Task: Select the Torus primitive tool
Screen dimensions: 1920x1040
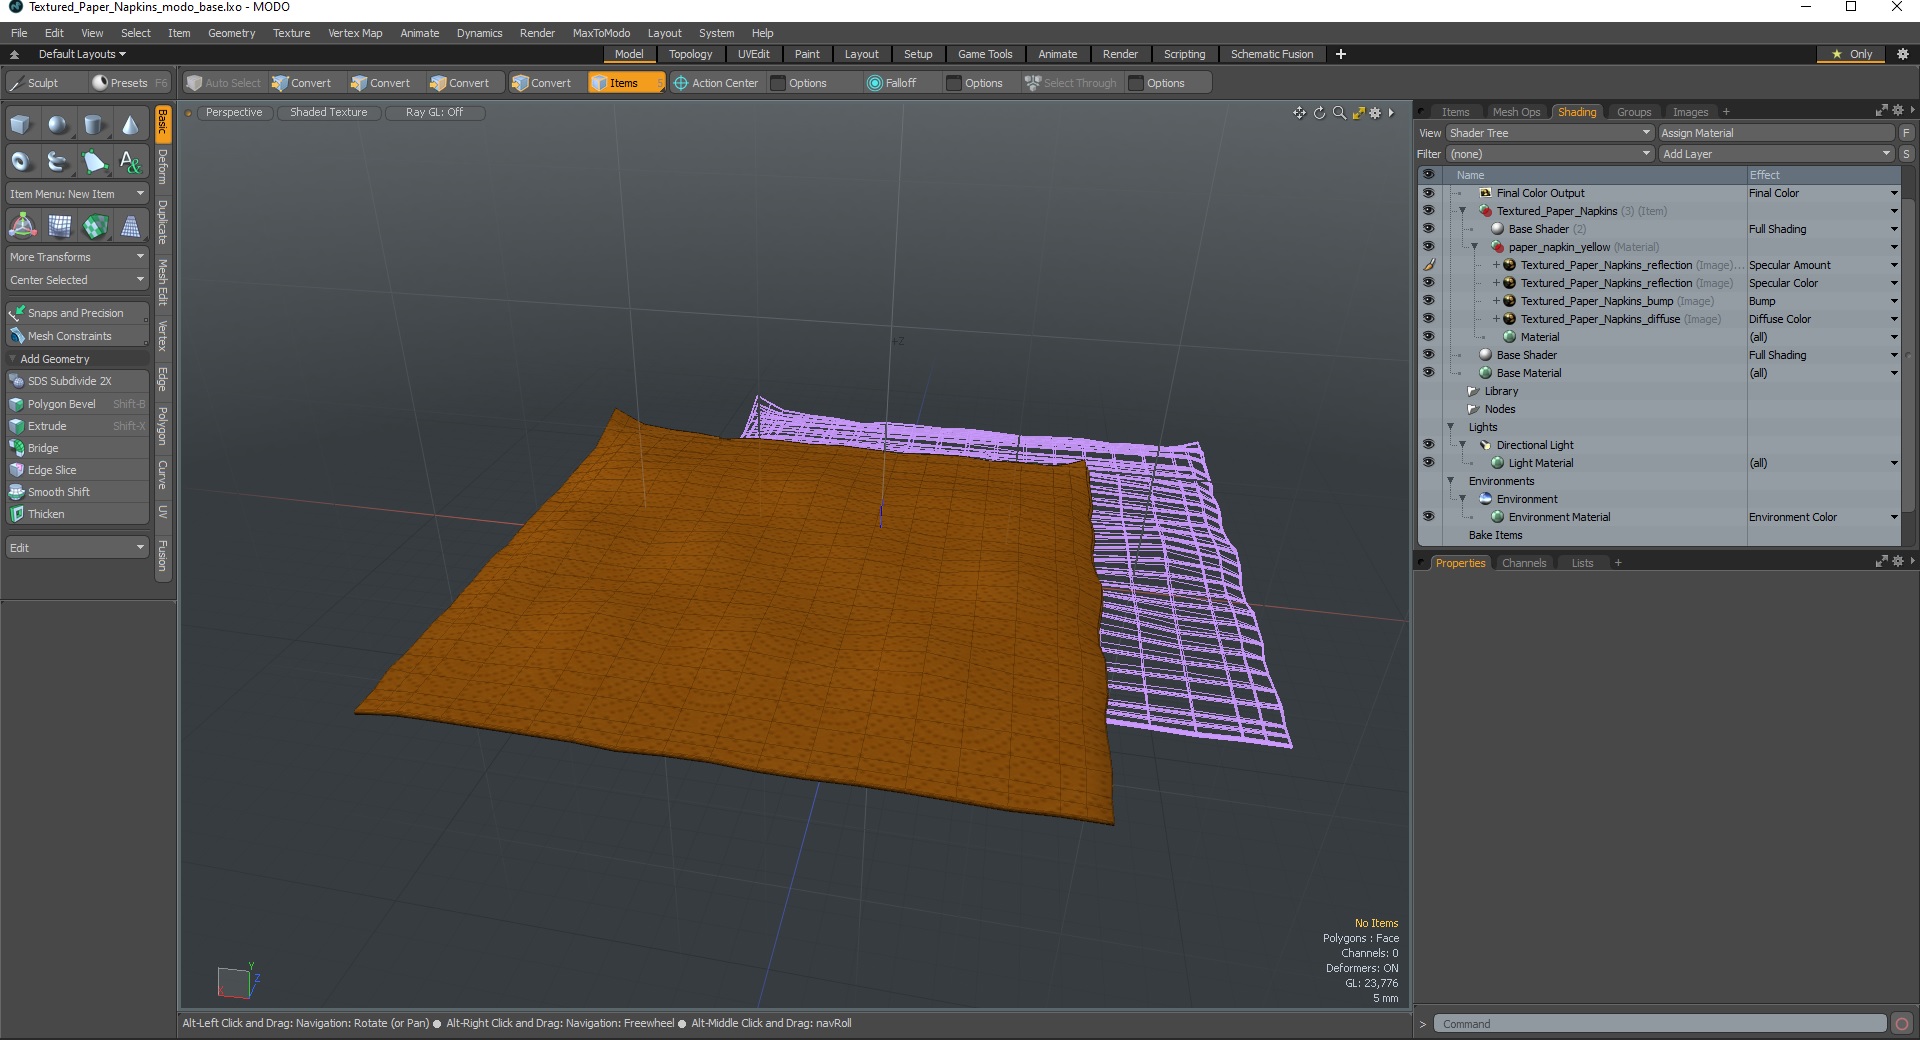Action: (21, 161)
